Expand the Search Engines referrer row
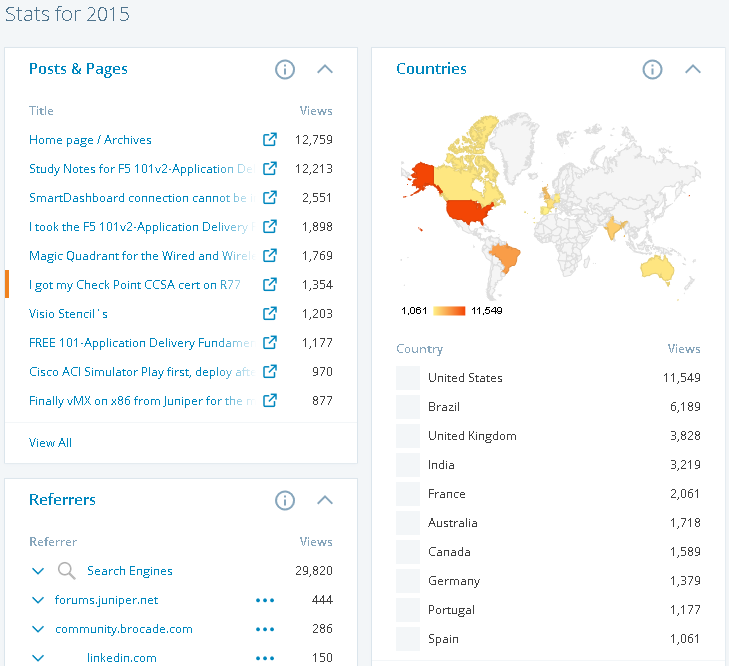 (x=38, y=571)
